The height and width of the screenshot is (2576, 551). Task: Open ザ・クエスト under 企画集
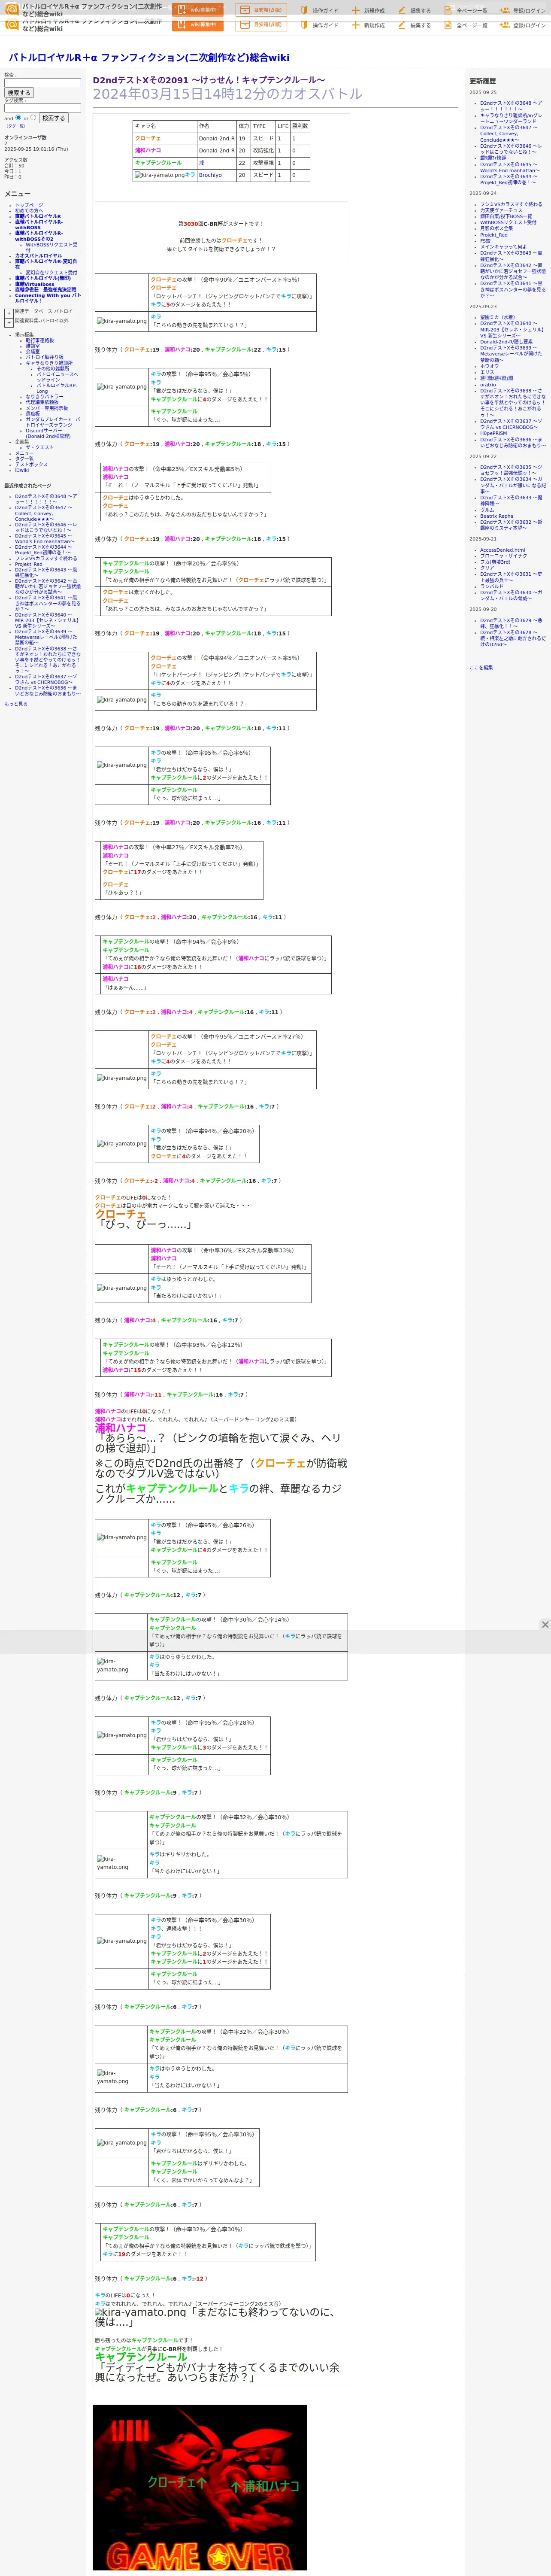pyautogui.click(x=40, y=448)
